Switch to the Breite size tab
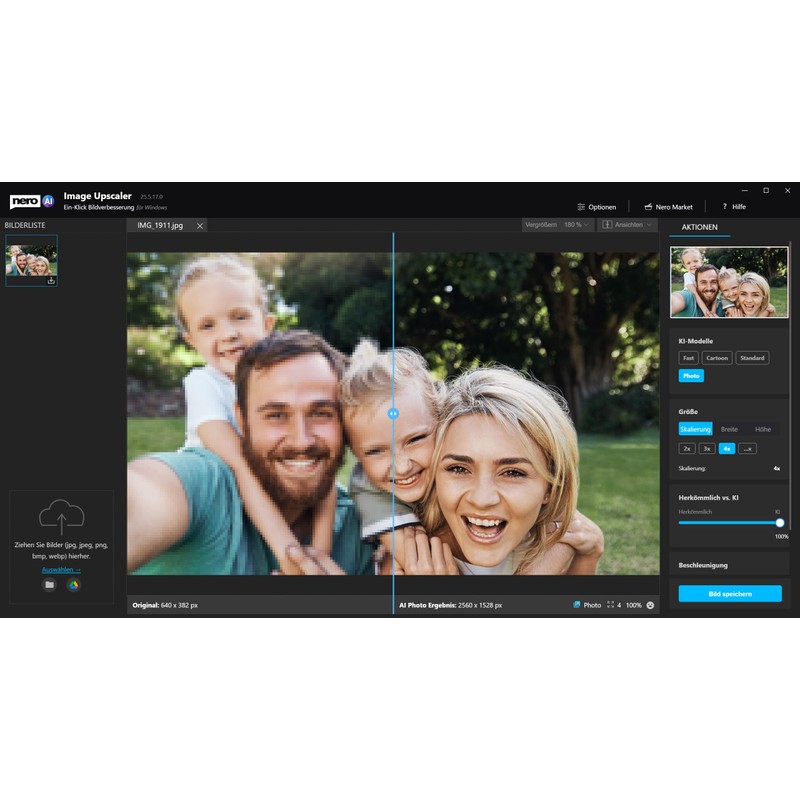The image size is (800, 800). tap(729, 429)
